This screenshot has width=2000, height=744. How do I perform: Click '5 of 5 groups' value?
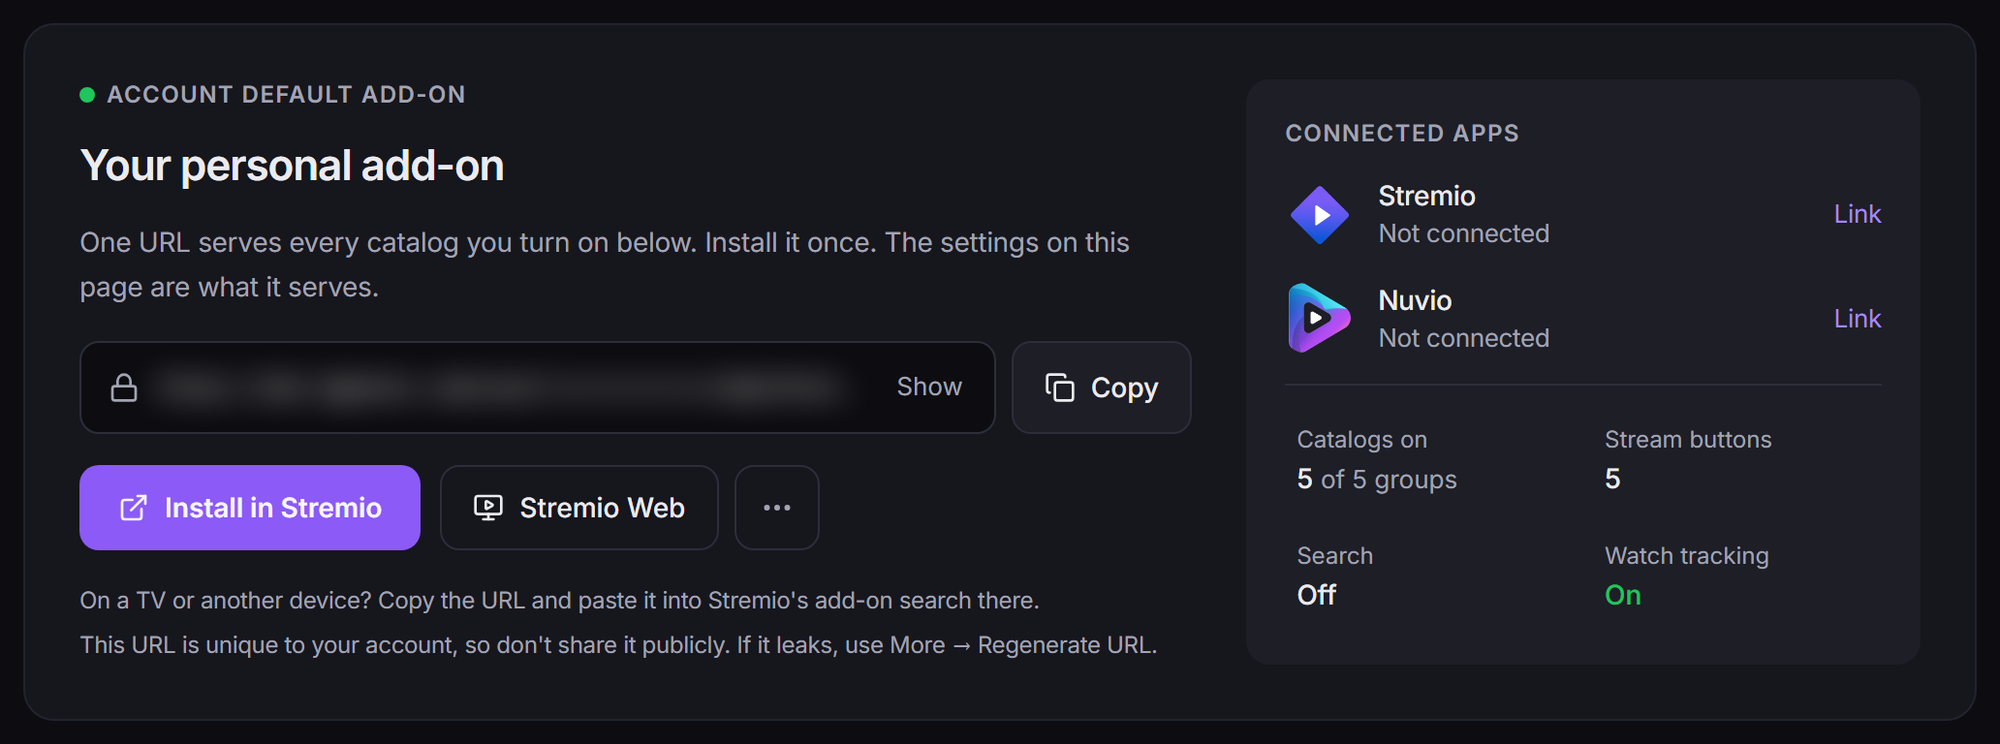(x=1377, y=480)
